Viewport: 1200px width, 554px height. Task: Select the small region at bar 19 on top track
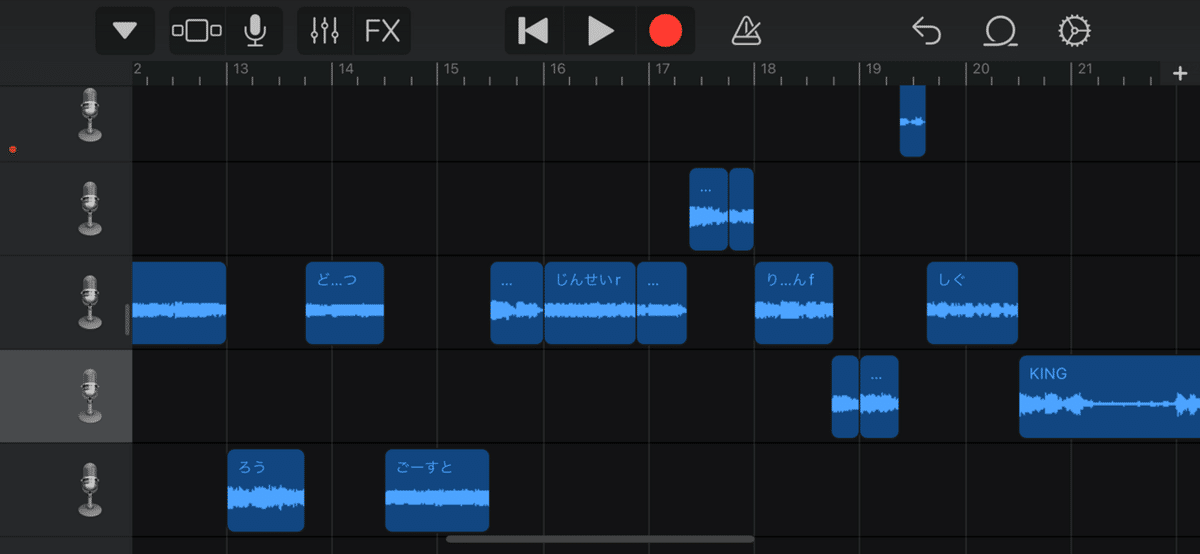tap(912, 121)
